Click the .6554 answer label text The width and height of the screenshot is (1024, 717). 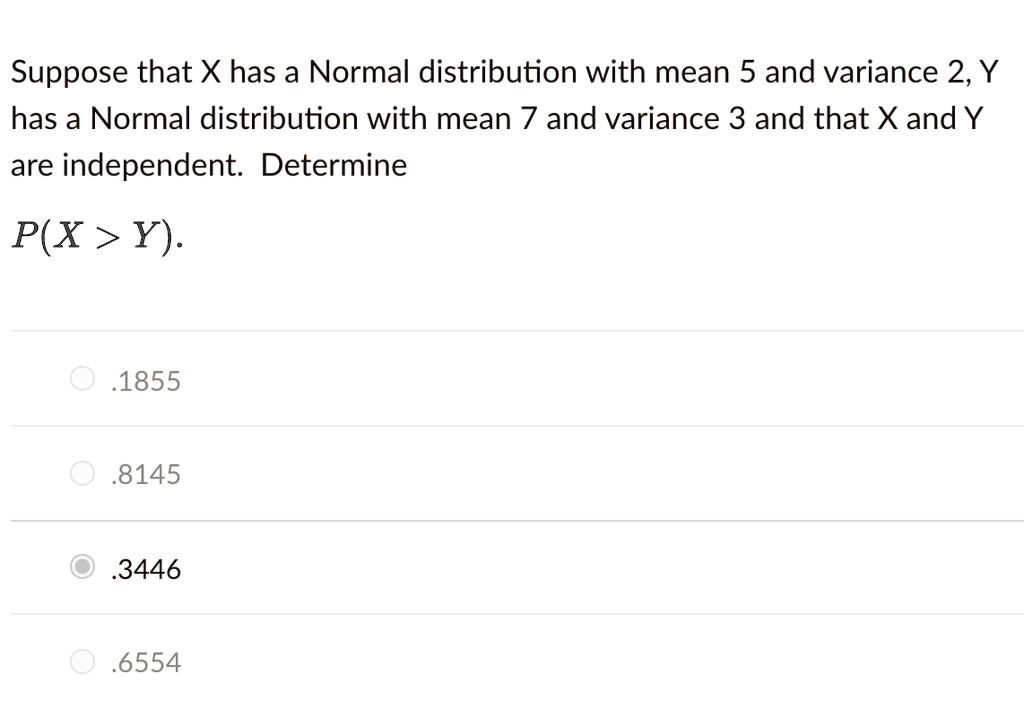(146, 662)
